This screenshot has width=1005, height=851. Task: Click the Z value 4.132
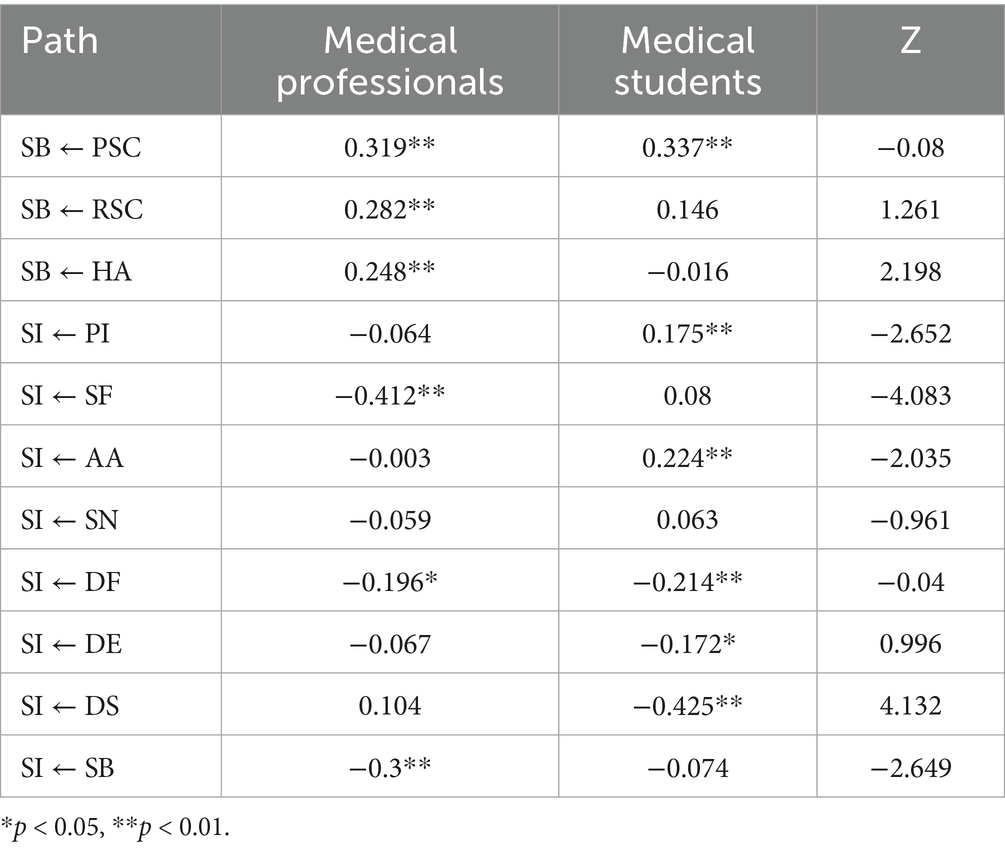[910, 705]
